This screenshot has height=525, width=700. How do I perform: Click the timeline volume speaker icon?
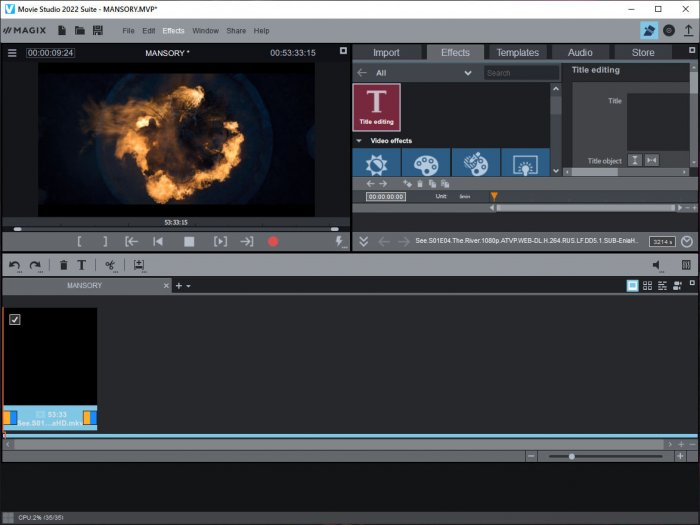[x=658, y=265]
